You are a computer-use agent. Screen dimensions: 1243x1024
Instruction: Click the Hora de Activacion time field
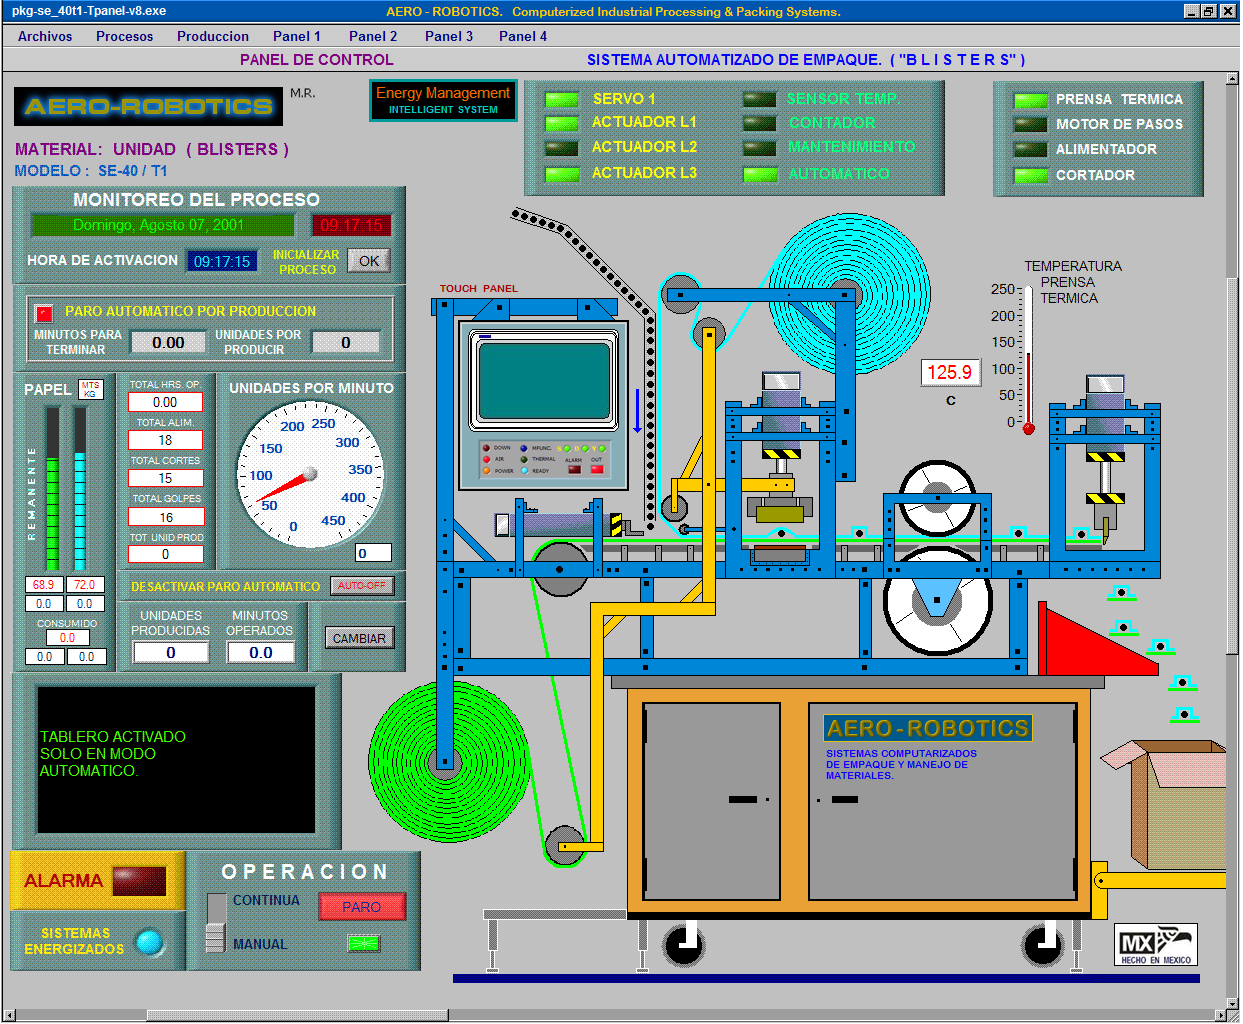pyautogui.click(x=222, y=261)
